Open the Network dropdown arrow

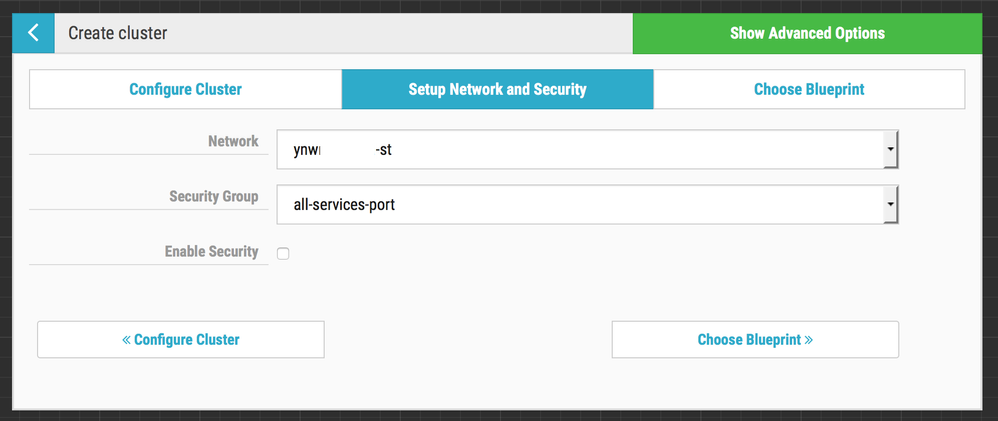pyautogui.click(x=889, y=151)
